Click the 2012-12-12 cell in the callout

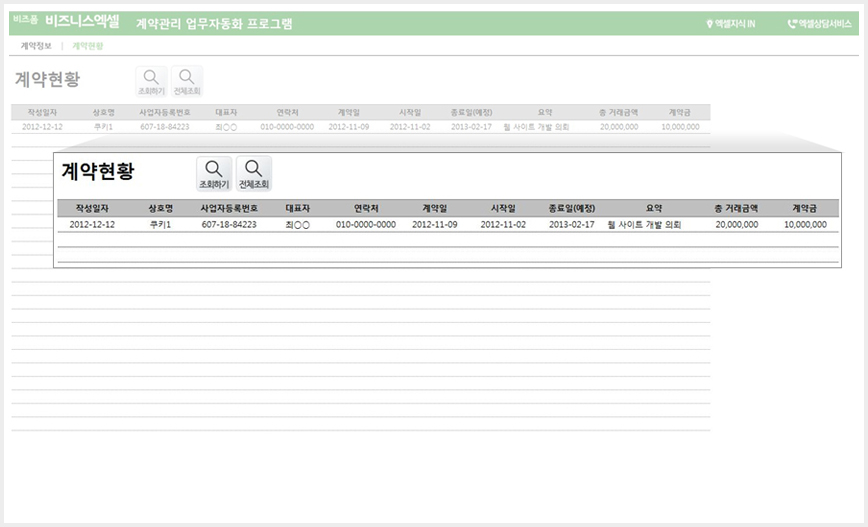92,224
